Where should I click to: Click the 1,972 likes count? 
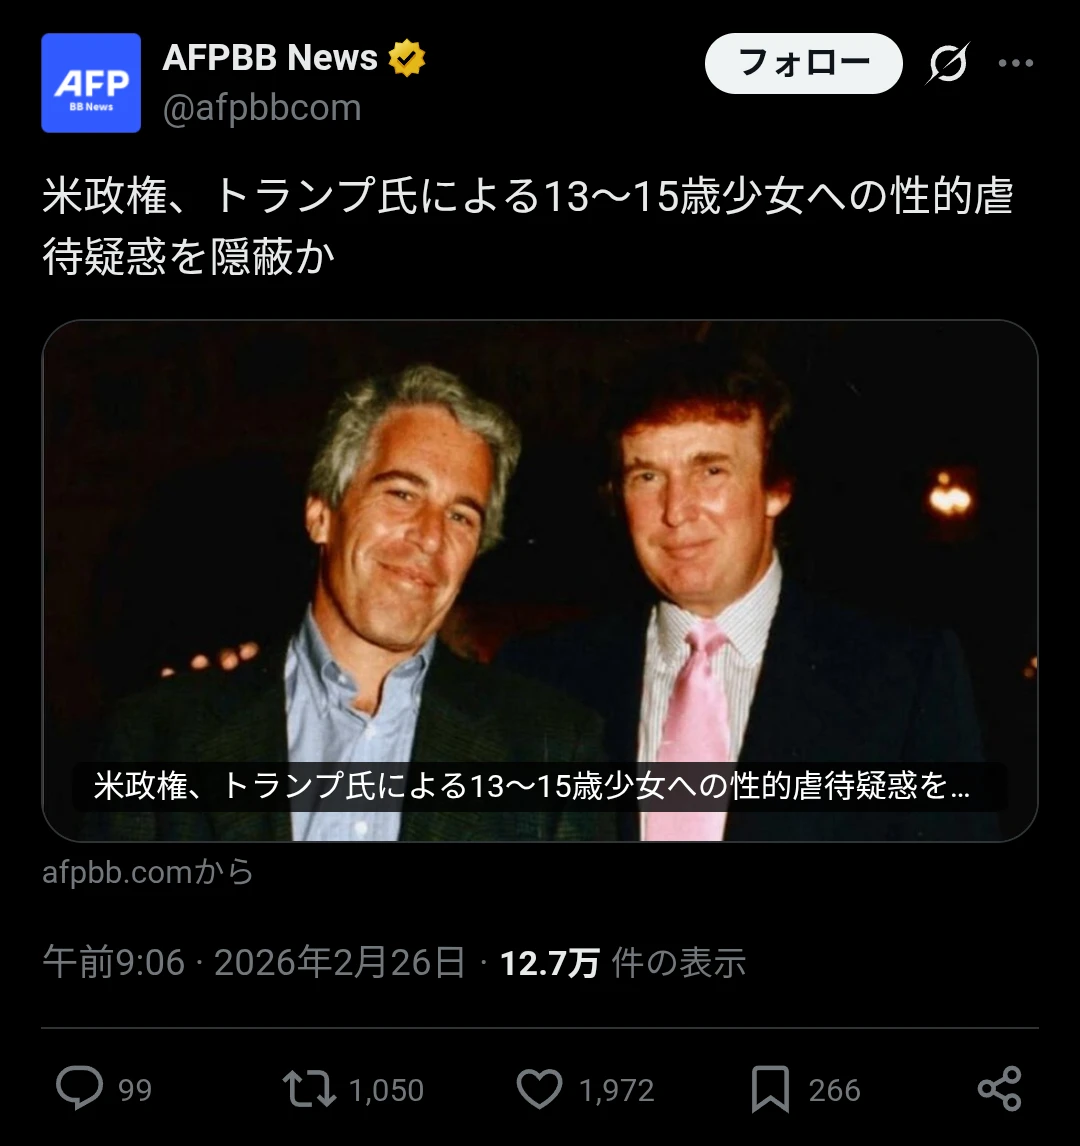click(x=617, y=1090)
